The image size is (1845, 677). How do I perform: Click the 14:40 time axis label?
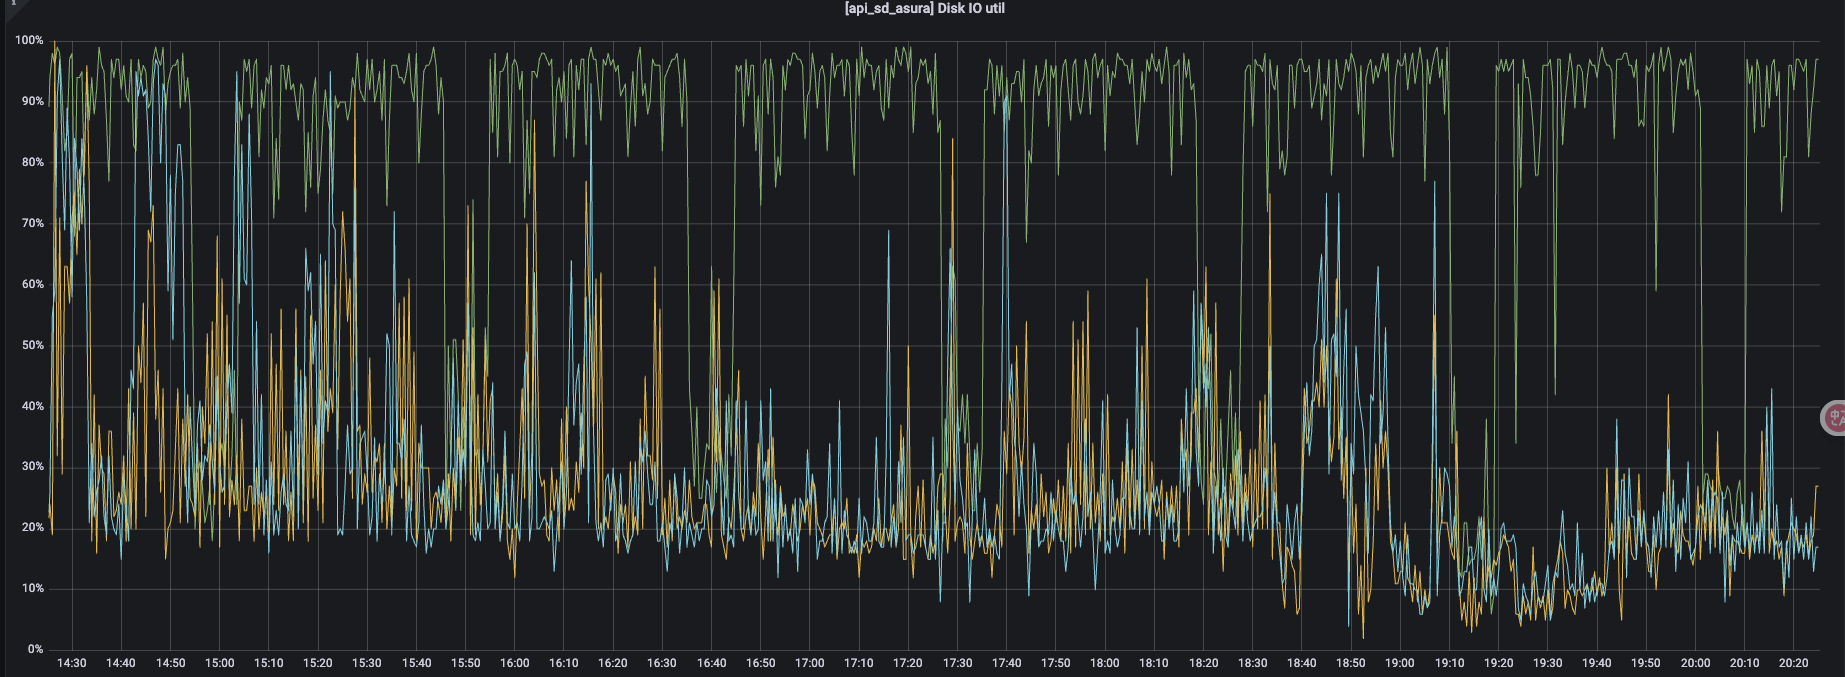click(121, 664)
